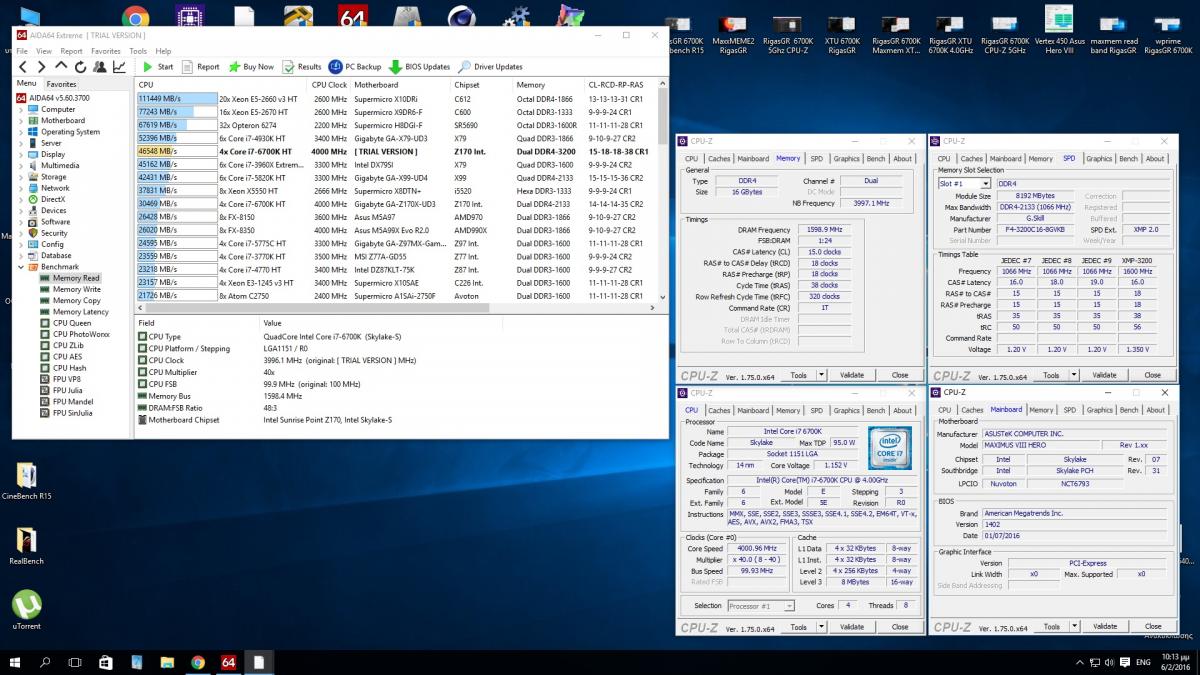Expand the Server tree node
1200x675 pixels.
pos(20,143)
